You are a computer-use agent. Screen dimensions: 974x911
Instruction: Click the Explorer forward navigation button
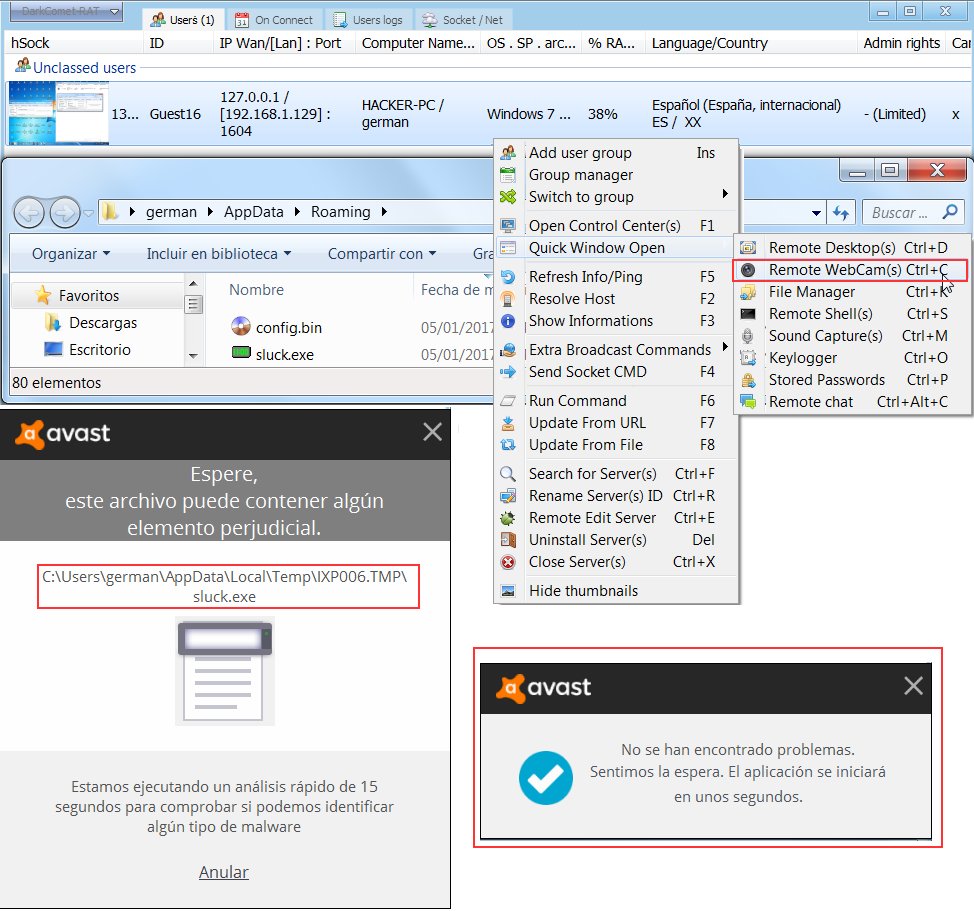click(x=65, y=213)
